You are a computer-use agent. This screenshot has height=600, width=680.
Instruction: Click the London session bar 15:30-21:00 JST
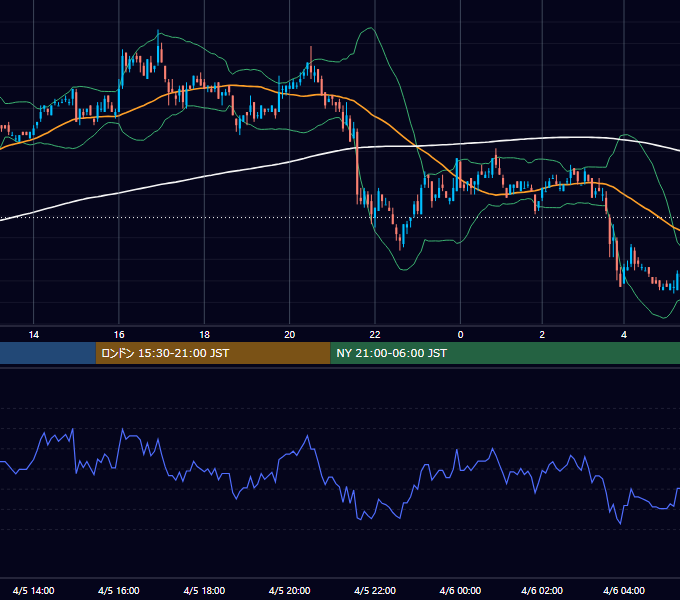[x=213, y=353]
